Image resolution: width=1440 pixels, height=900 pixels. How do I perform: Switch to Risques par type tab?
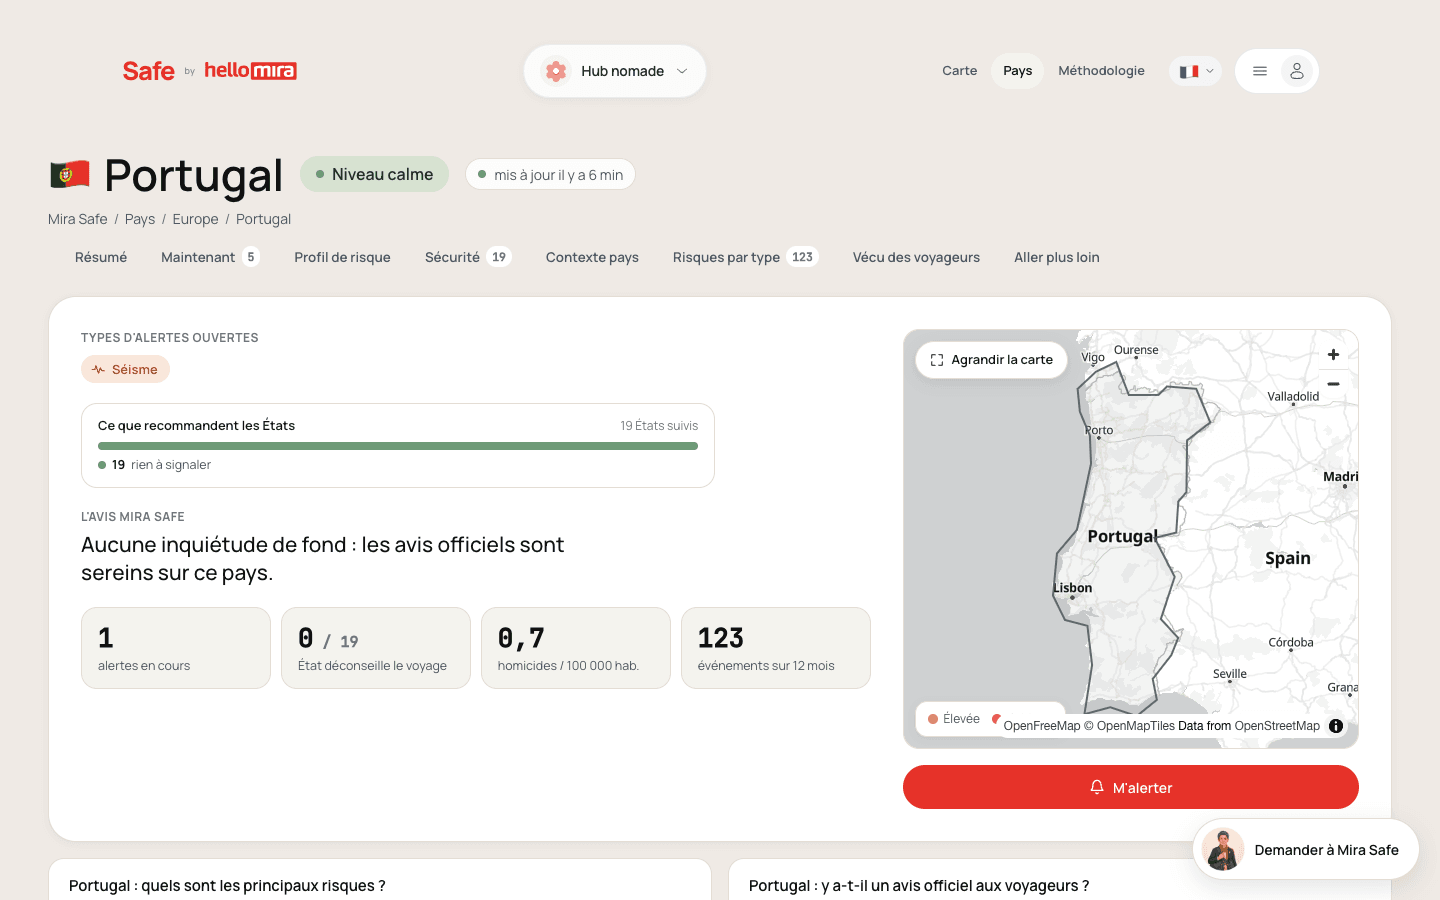(745, 257)
